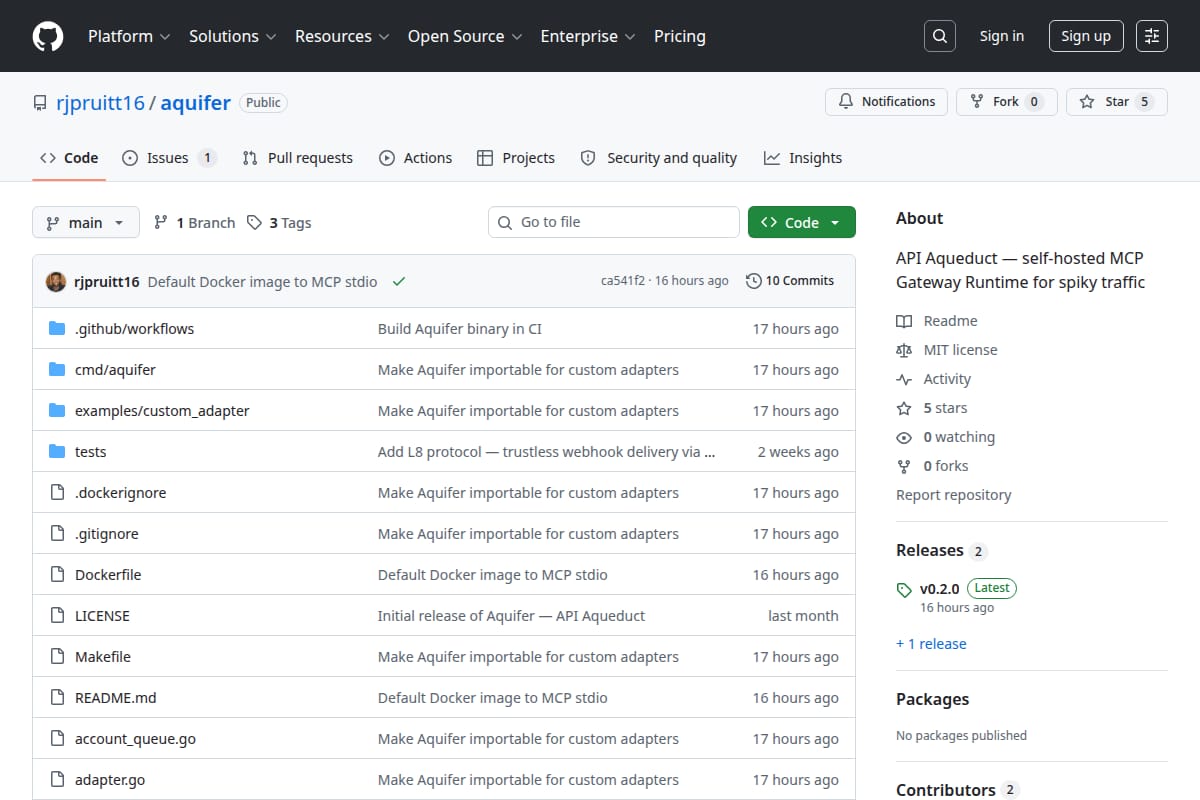Screen dimensions: 1200x800
Task: View 1 Branch link
Action: (x=194, y=223)
